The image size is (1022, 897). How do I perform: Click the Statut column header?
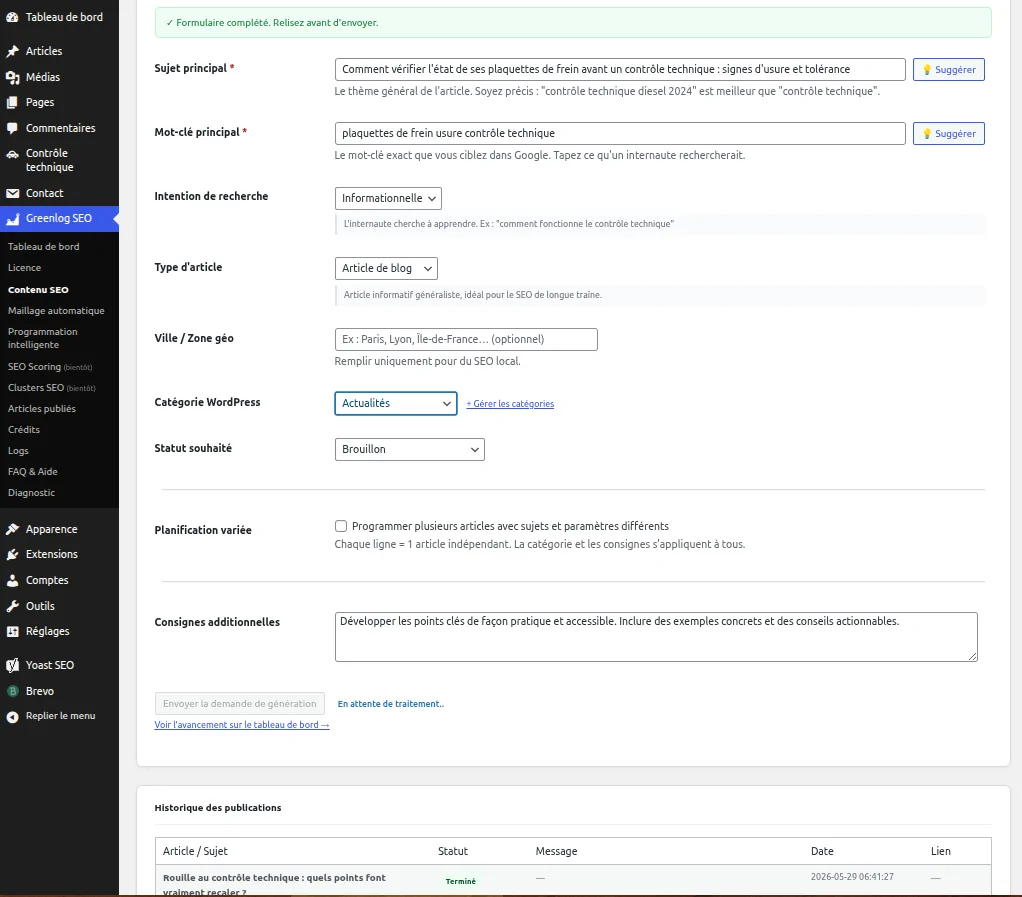[453, 851]
